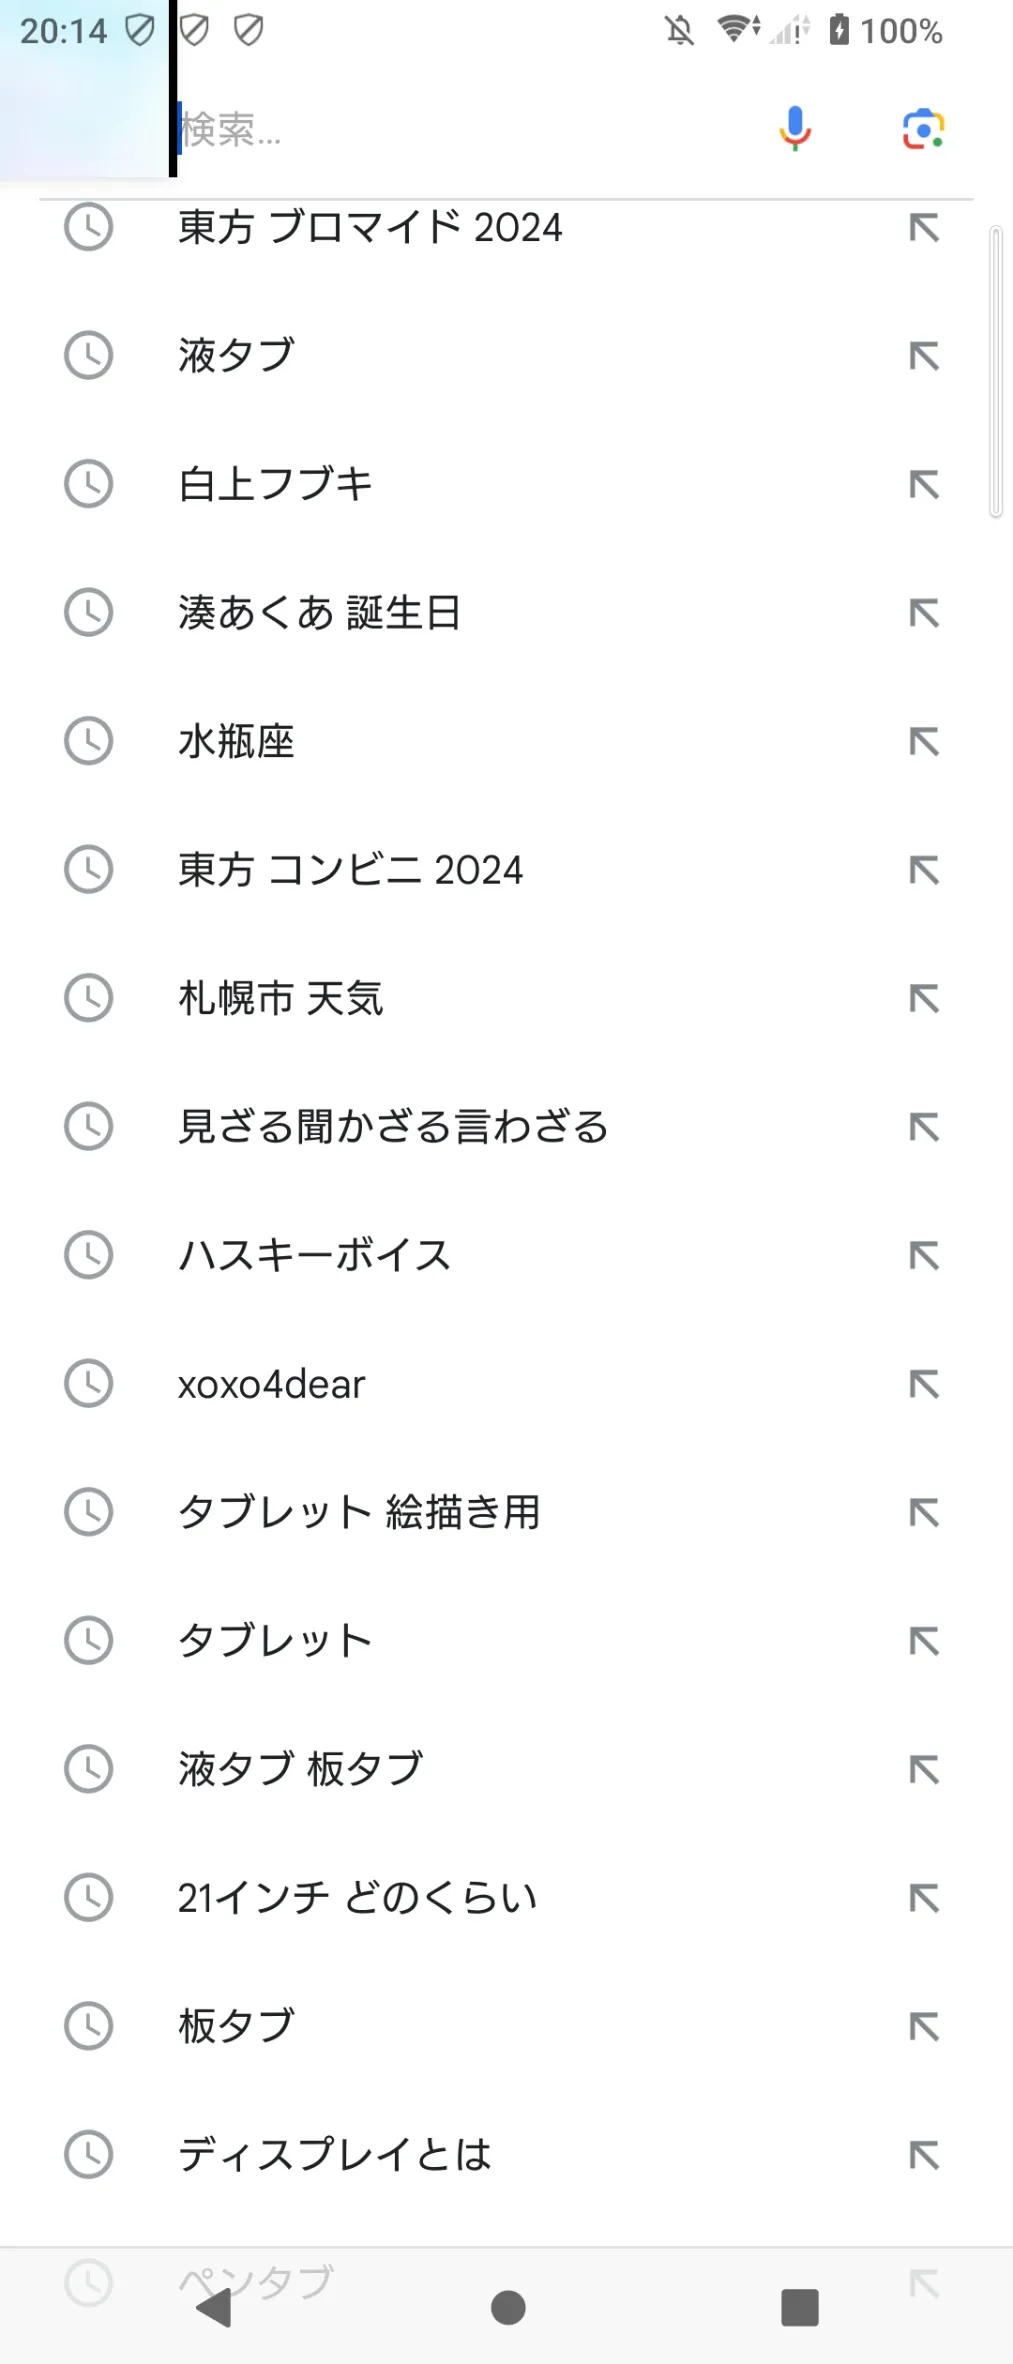Tap the fill-in arrow beside 白上フブキ
Screen dimensions: 1013x2364
924,485
